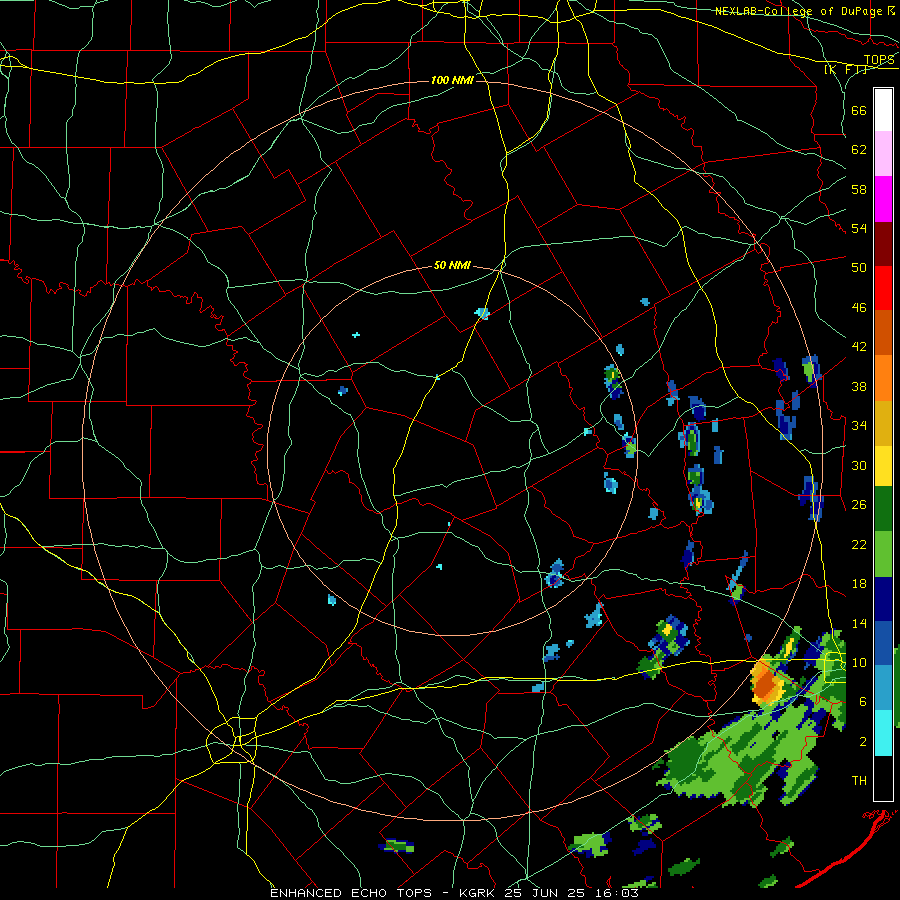Select the magenta legend swatch

click(883, 199)
